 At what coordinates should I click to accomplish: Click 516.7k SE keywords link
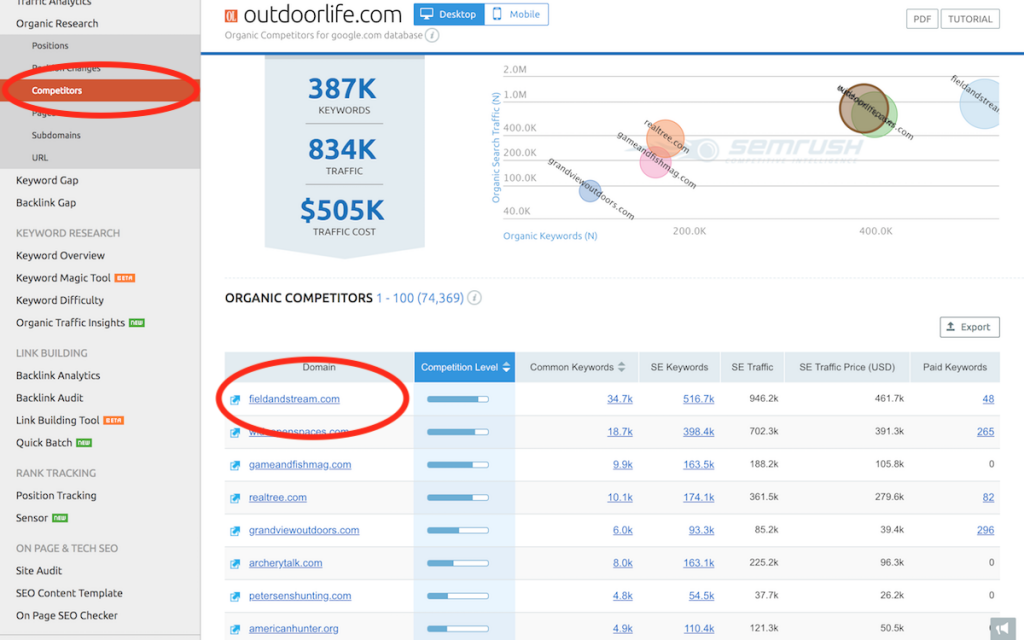(x=698, y=399)
